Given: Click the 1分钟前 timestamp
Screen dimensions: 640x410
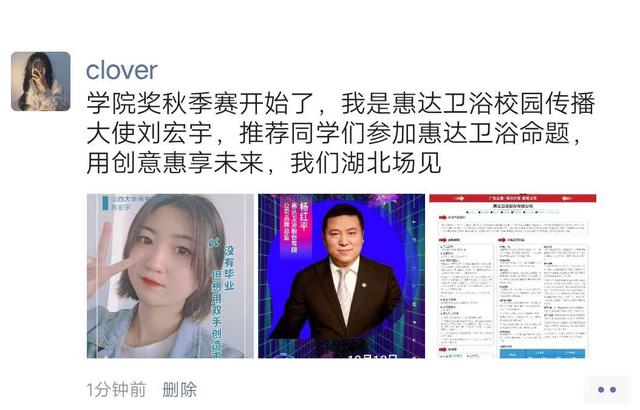Looking at the screenshot, I should (116, 390).
